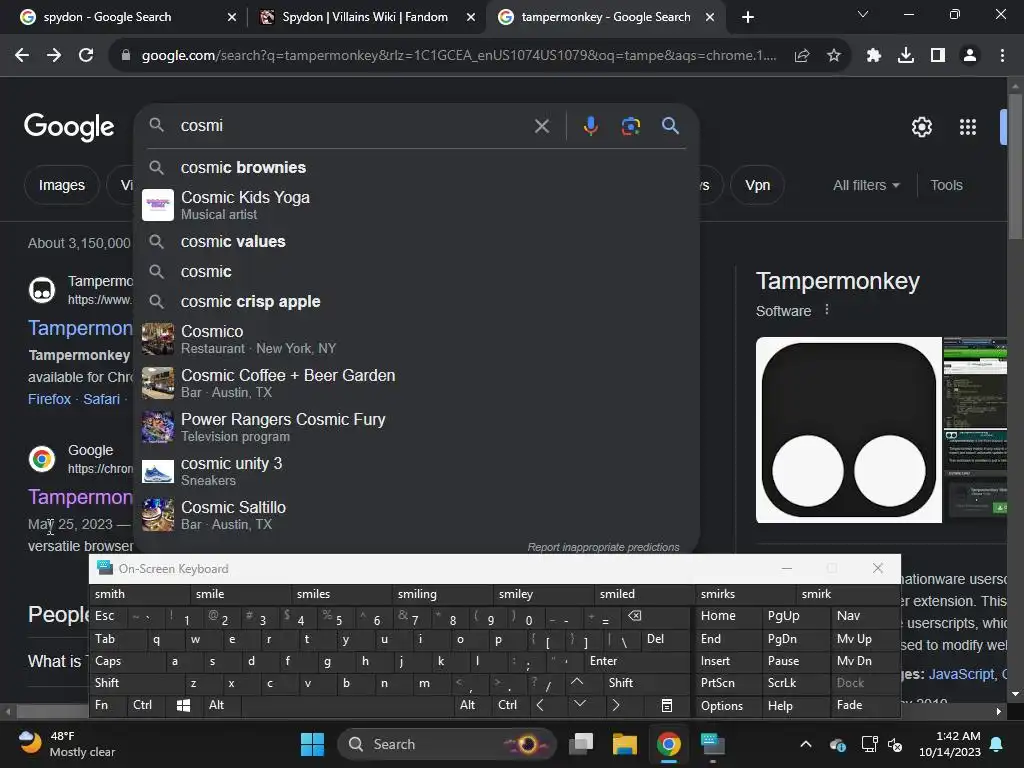The width and height of the screenshot is (1024, 768).
Task: Open the Safari sitelink
Action: (x=101, y=399)
